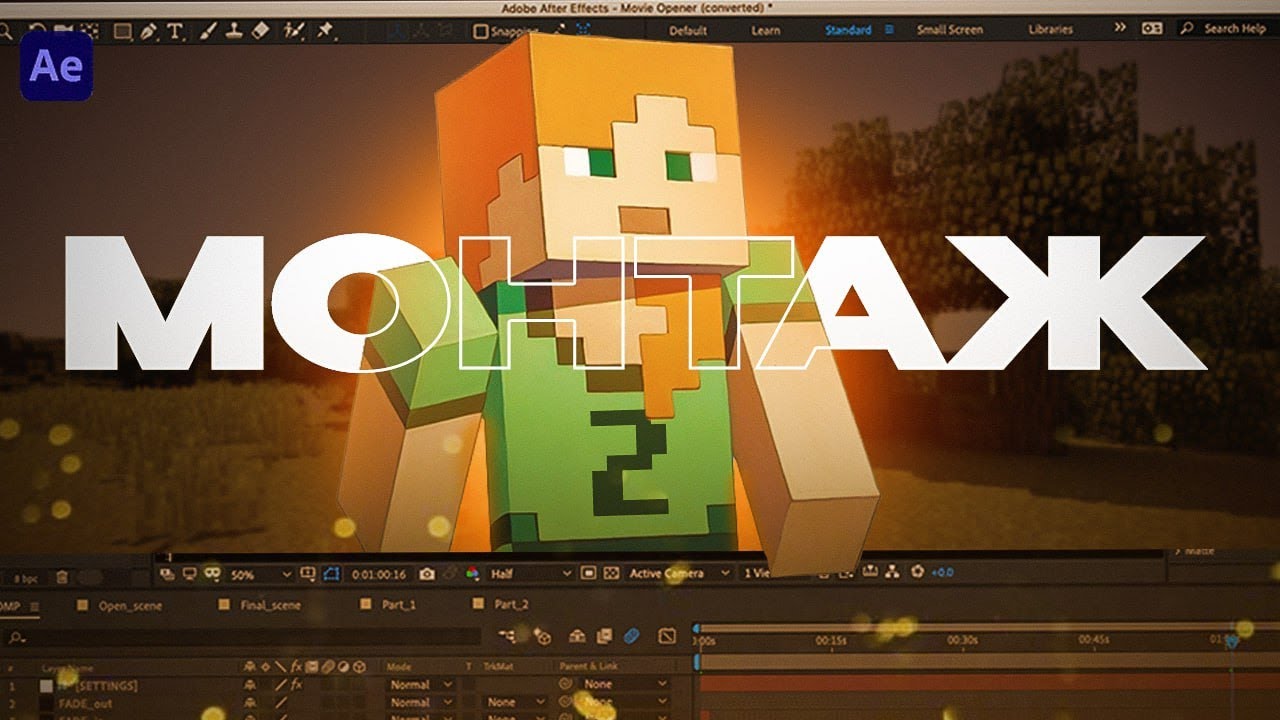Toggle Frame Blending enable for composition

pyautogui.click(x=604, y=636)
